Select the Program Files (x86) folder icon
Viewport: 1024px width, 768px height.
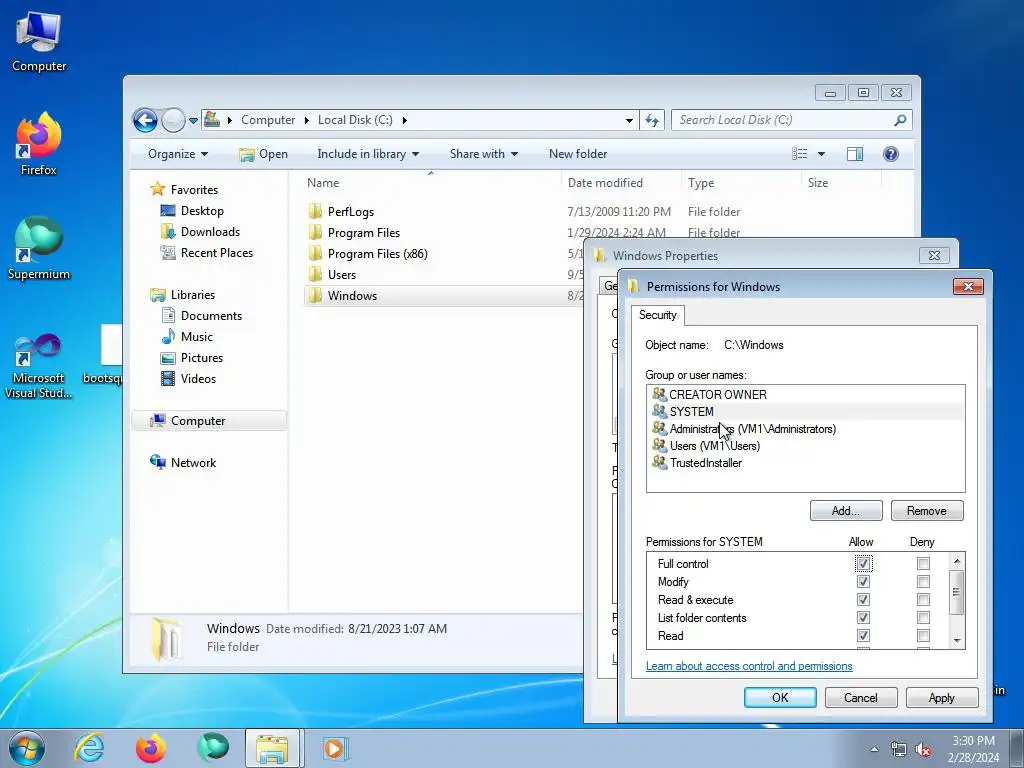[315, 253]
